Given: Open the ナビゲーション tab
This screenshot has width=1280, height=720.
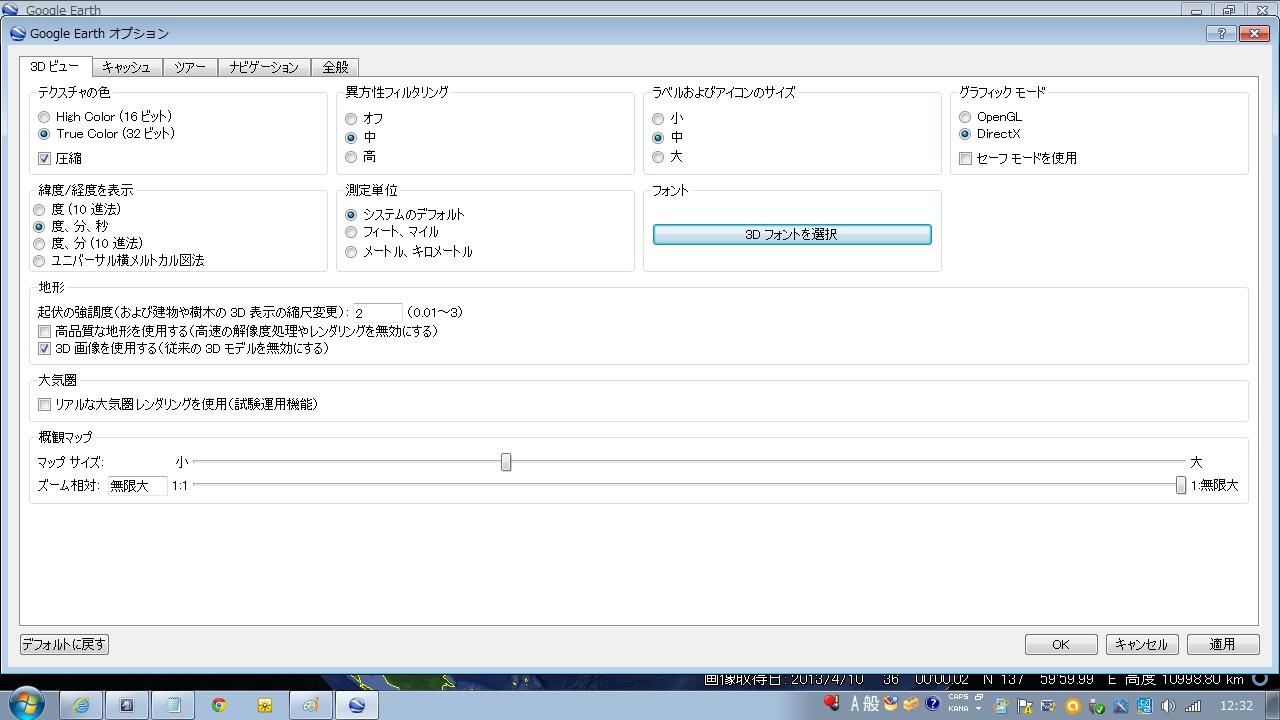Looking at the screenshot, I should point(264,67).
